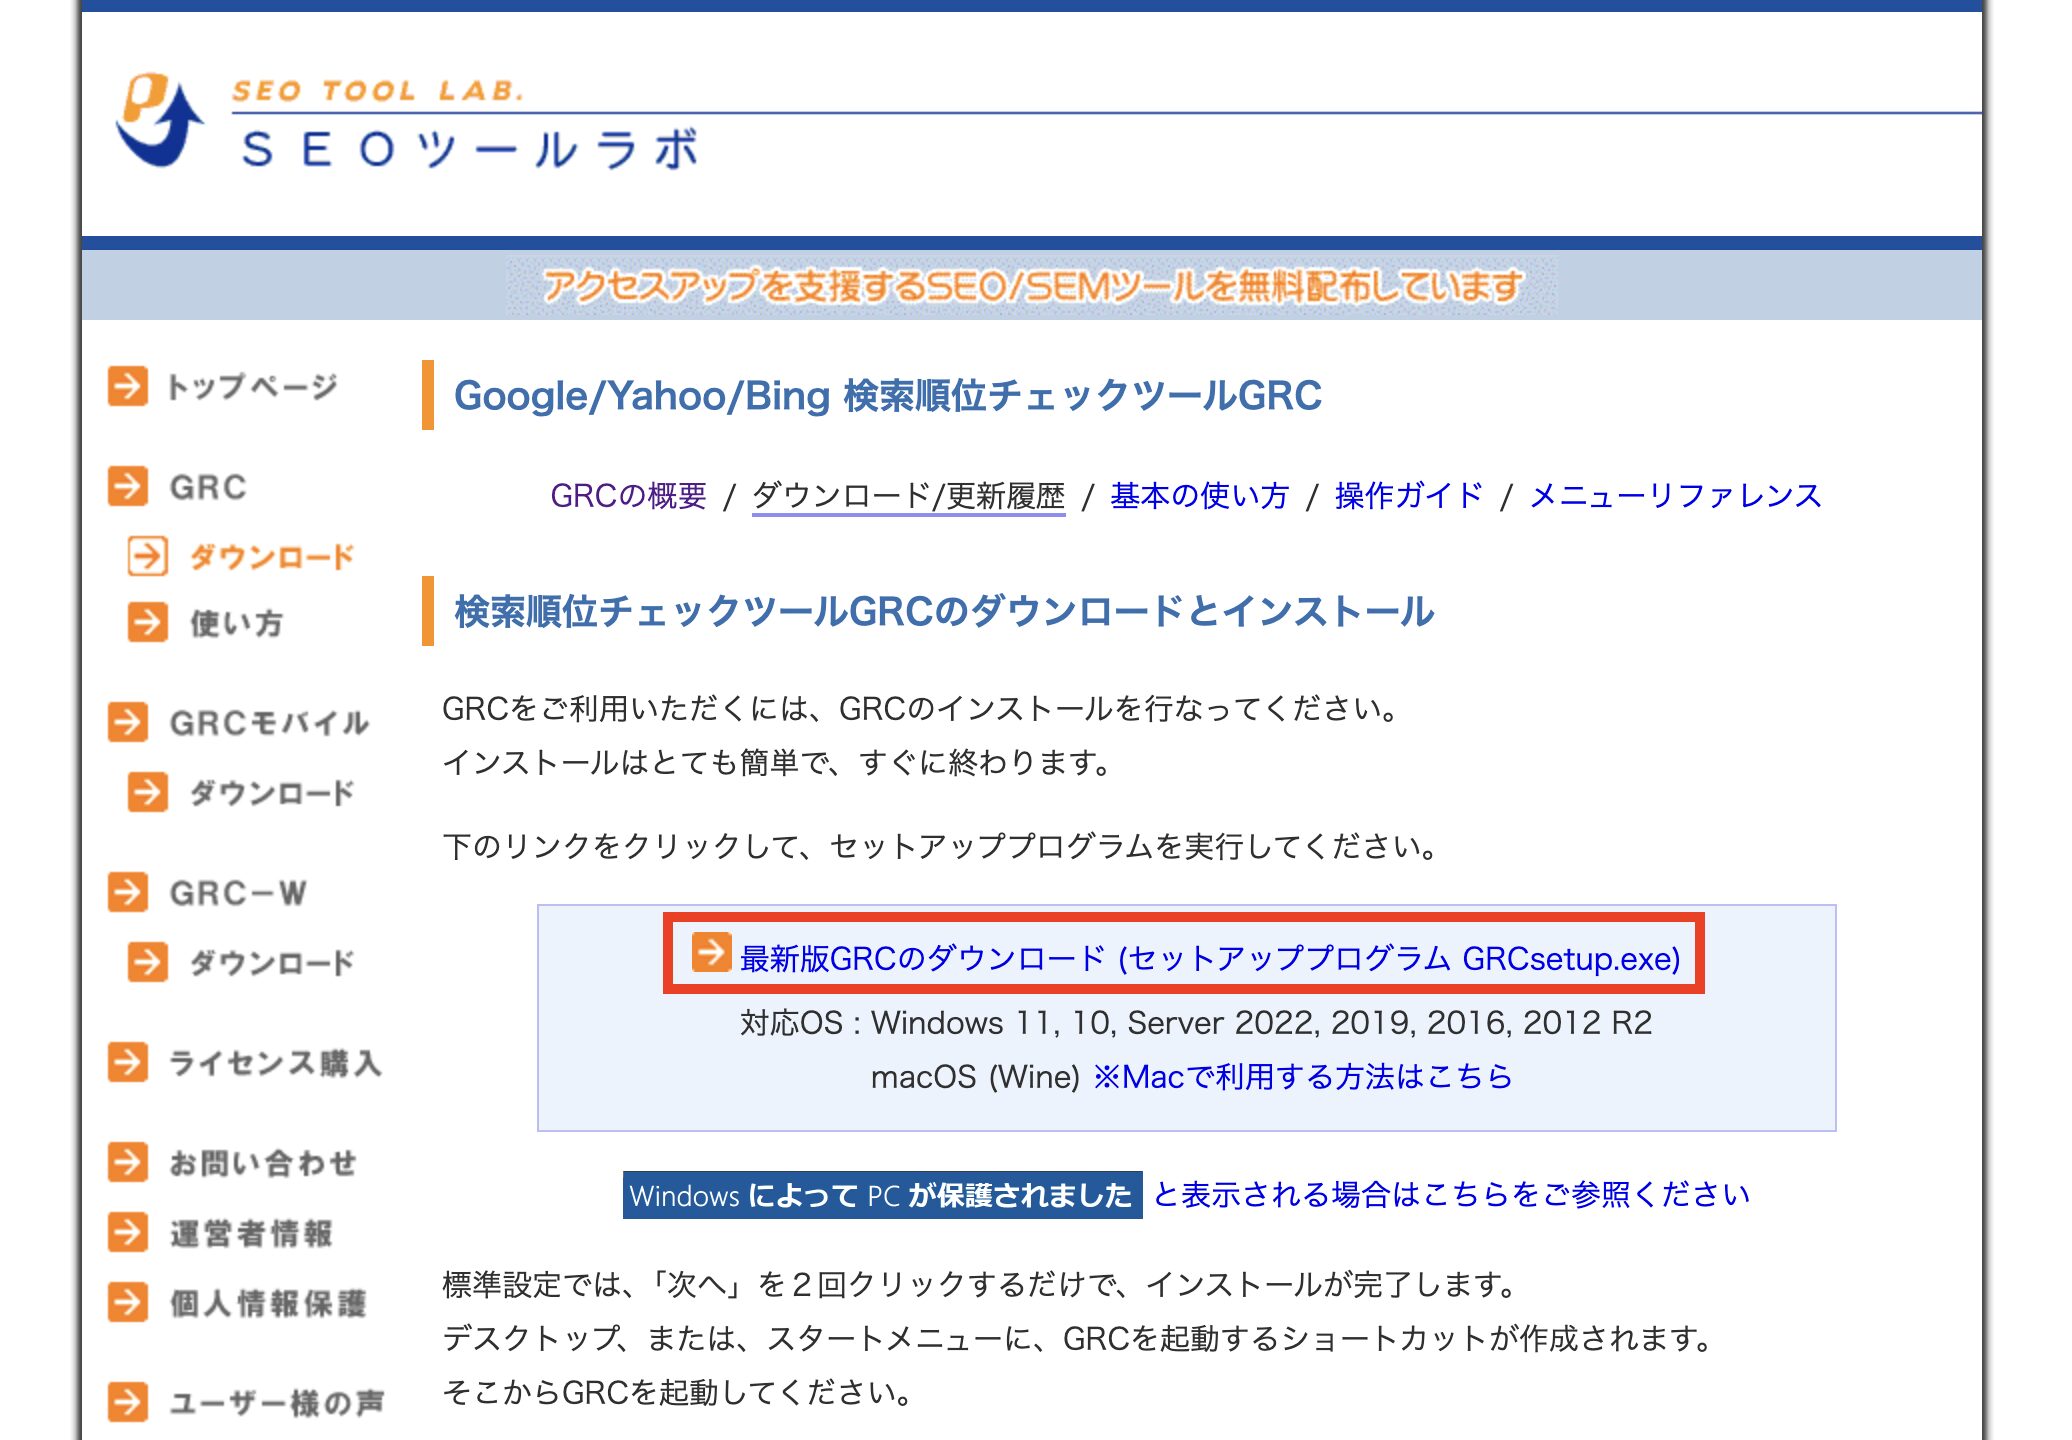
Task: Open 個人情報保護 in the sidebar
Action: point(268,1303)
